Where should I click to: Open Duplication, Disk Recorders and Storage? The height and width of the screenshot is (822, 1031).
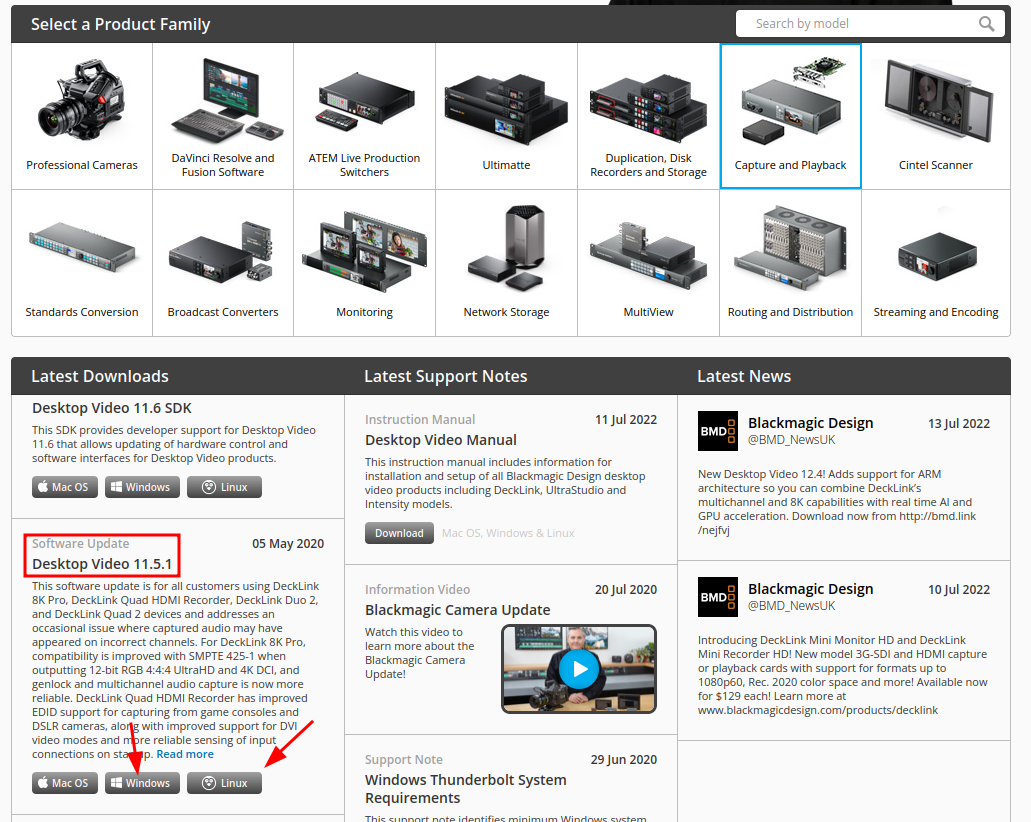click(x=648, y=116)
